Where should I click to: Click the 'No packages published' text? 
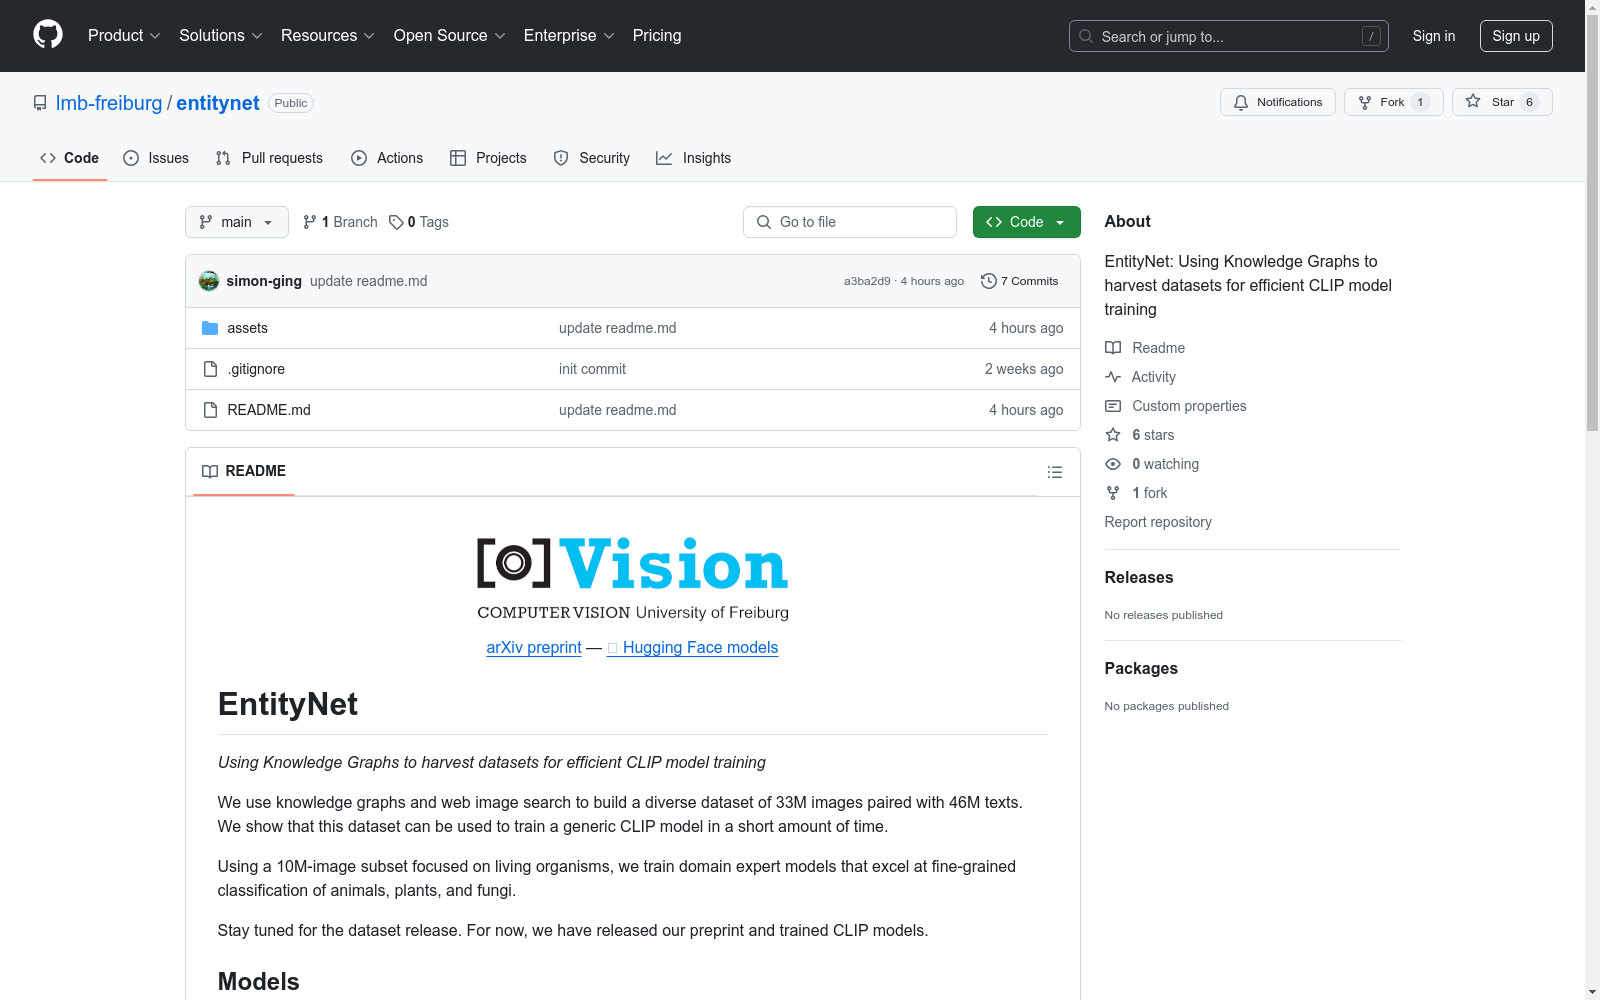click(1167, 706)
